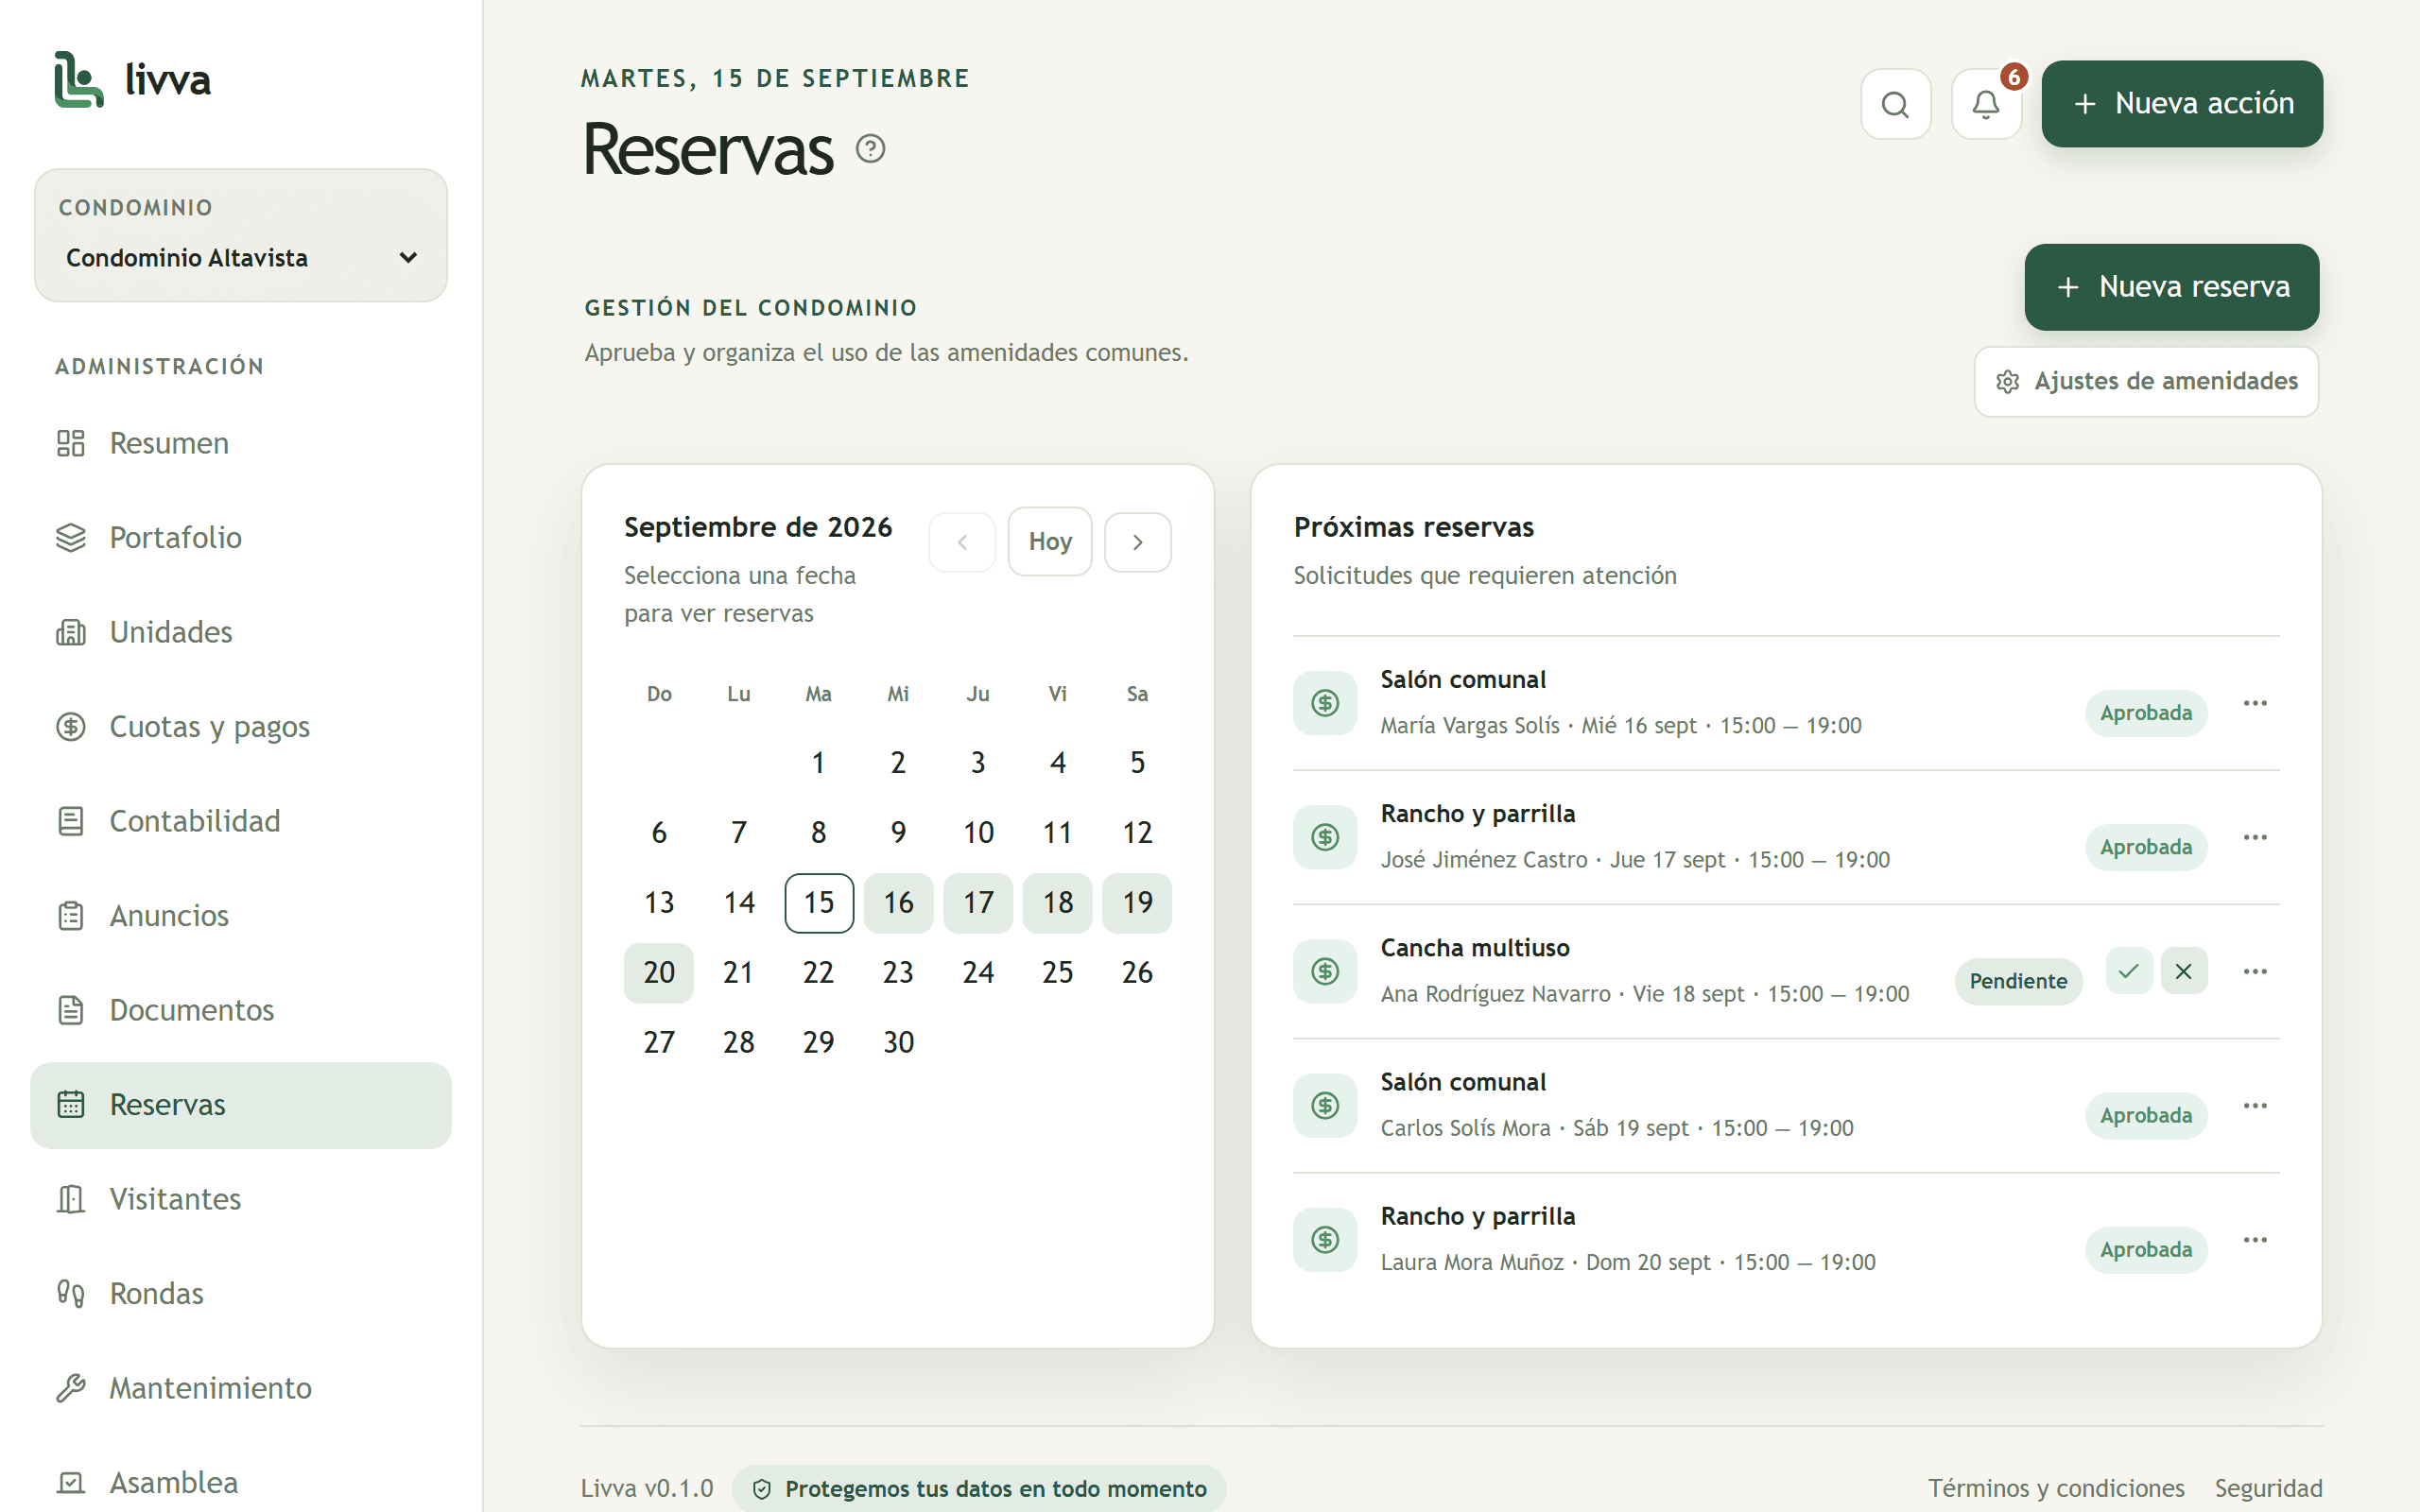This screenshot has width=2420, height=1512.
Task: Open Anuncios in the sidebar
Action: tap(241, 915)
